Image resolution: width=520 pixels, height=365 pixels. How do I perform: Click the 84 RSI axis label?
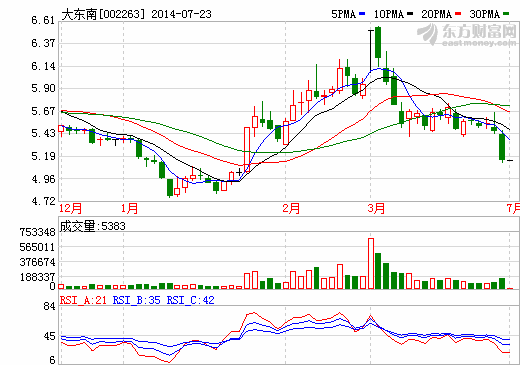[49, 306]
